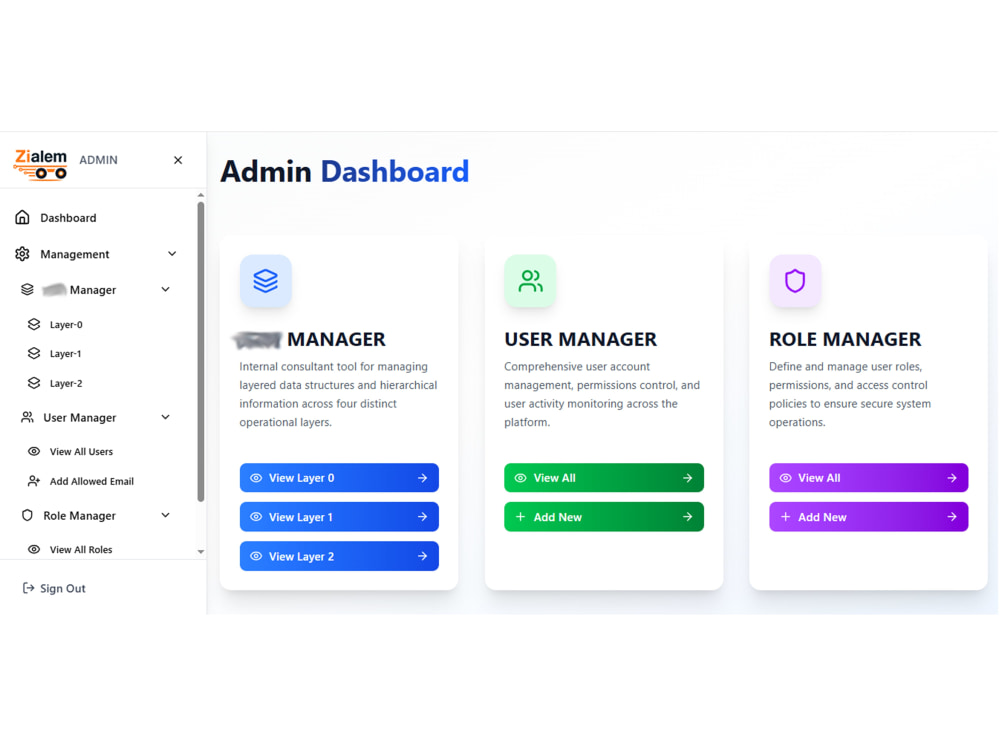
Task: Sign out using the Sign Out link
Action: tap(62, 589)
